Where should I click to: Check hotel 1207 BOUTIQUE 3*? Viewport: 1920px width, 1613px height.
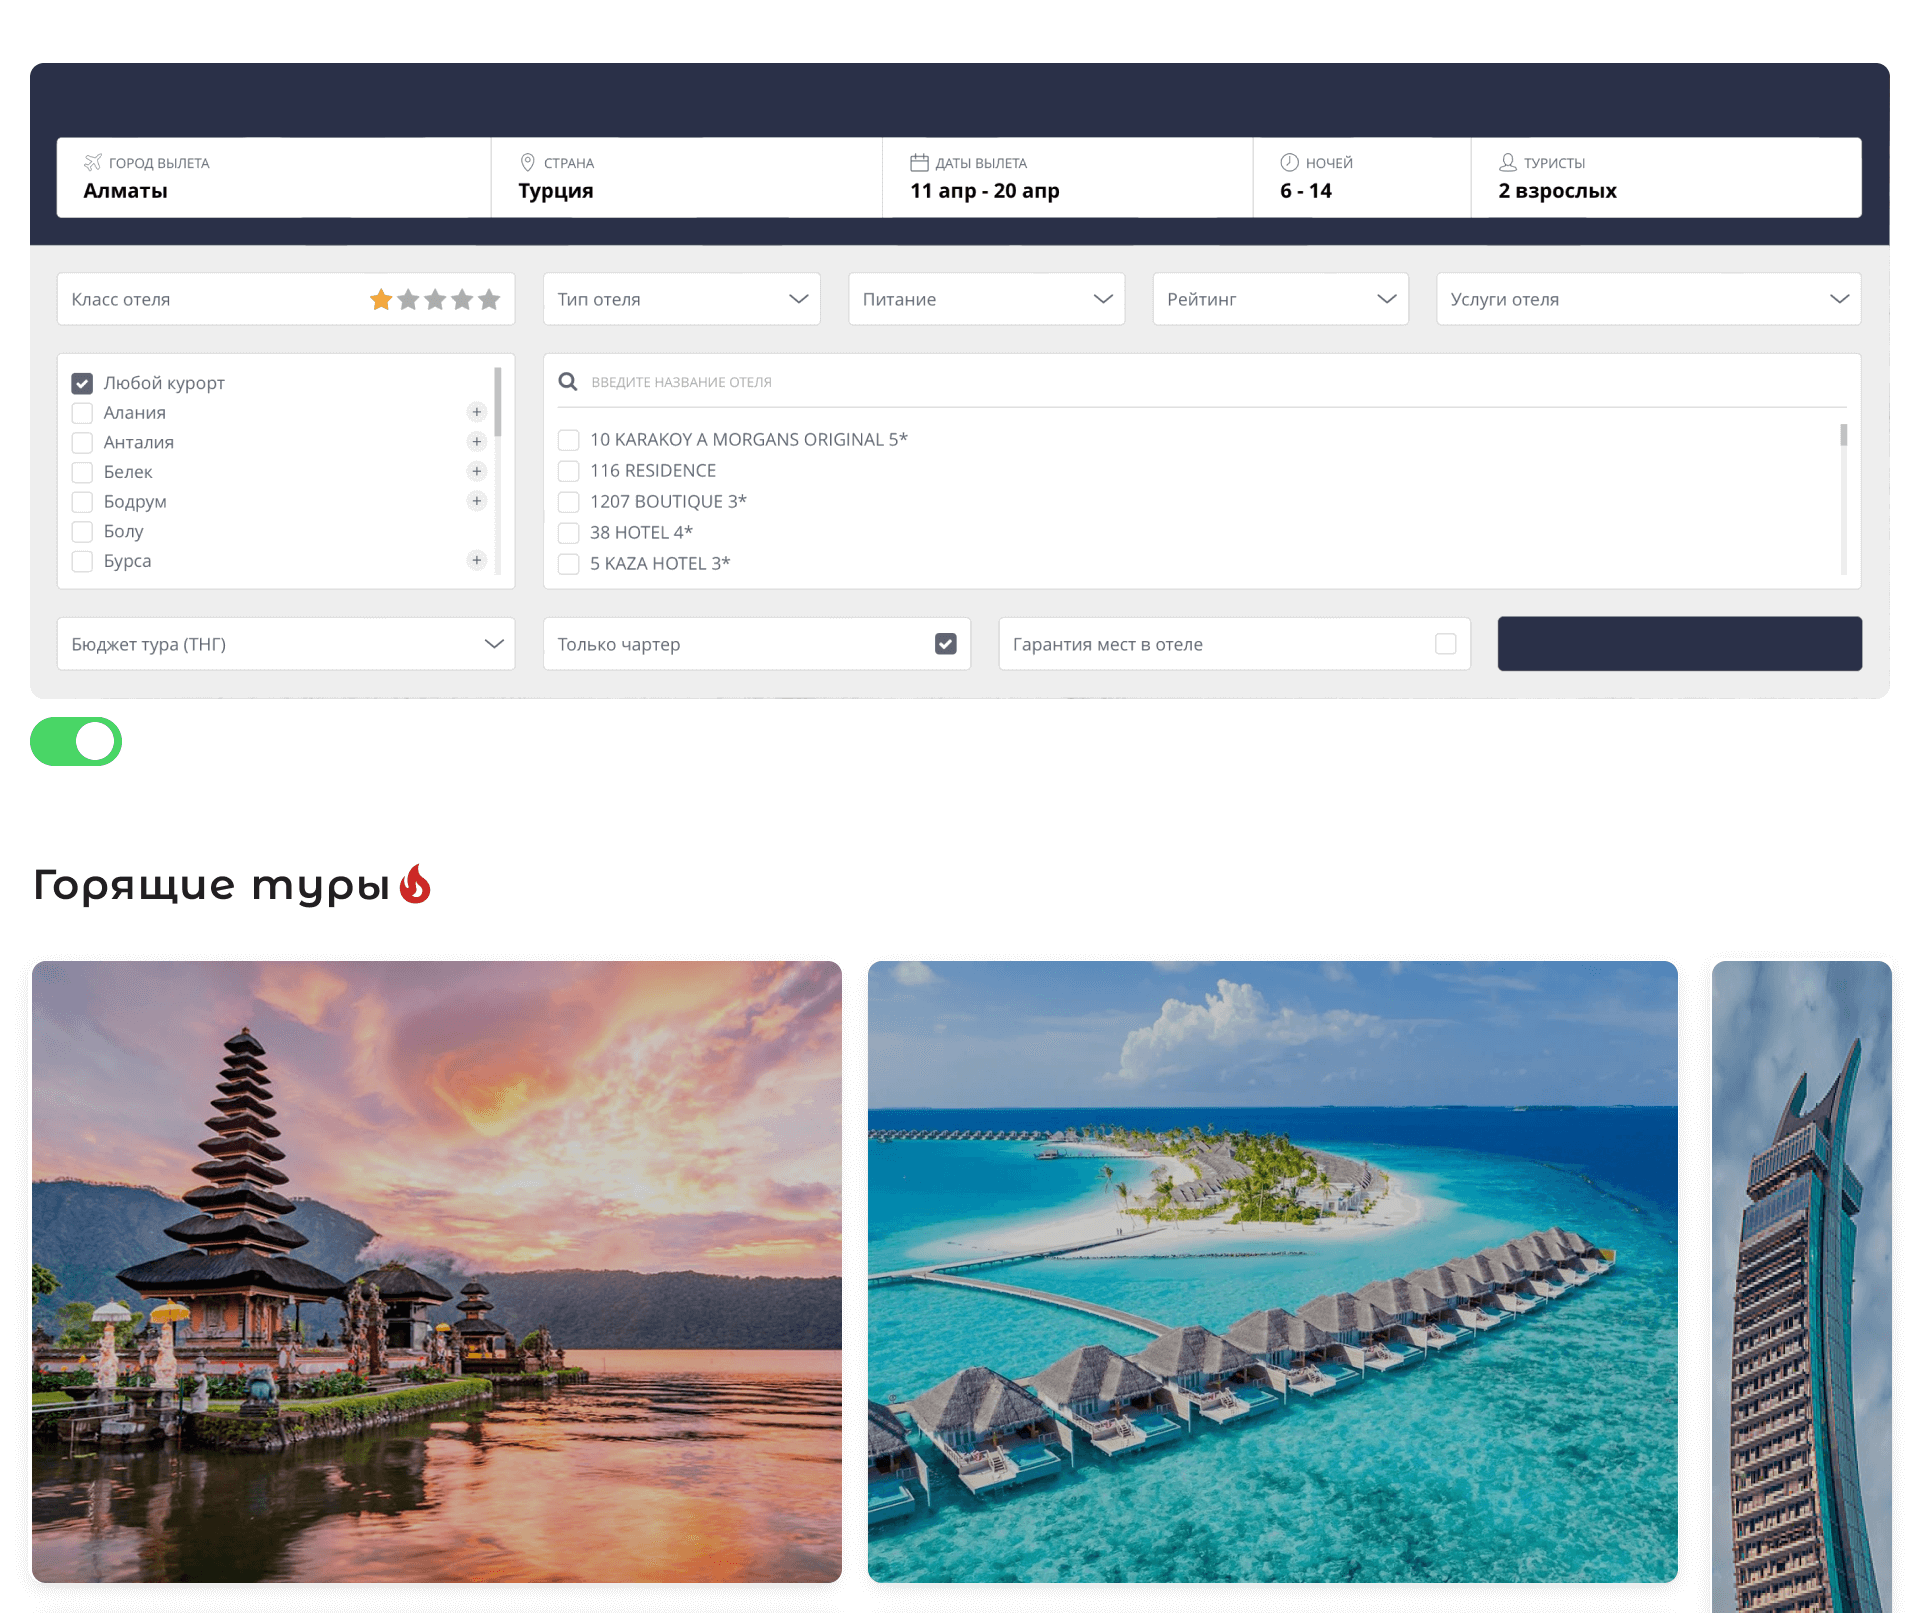pyautogui.click(x=569, y=502)
